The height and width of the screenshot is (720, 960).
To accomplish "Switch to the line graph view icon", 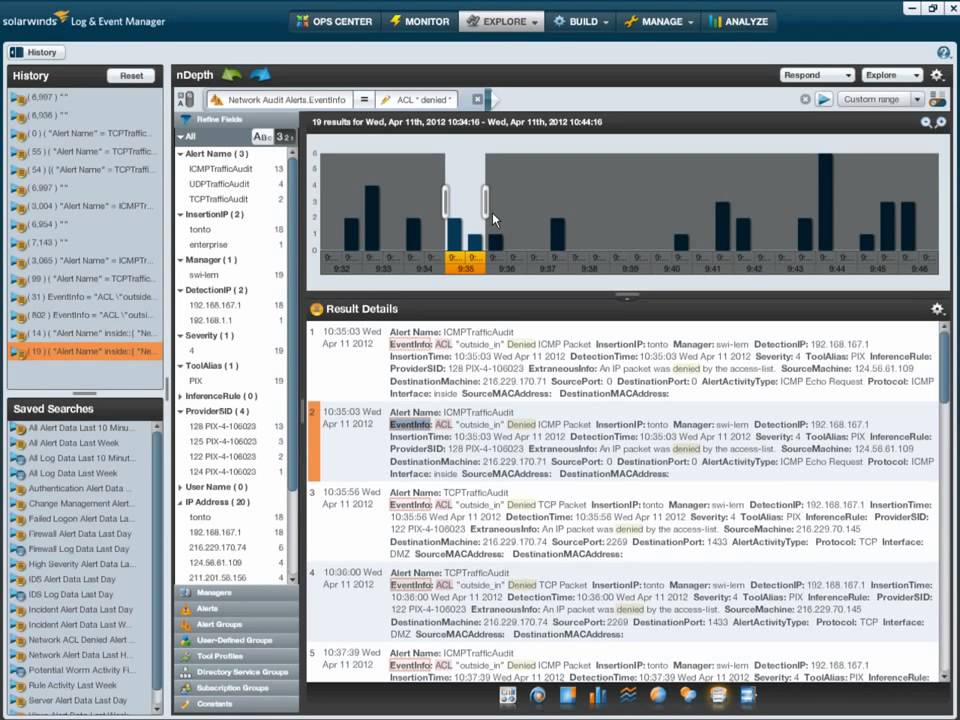I will (628, 696).
